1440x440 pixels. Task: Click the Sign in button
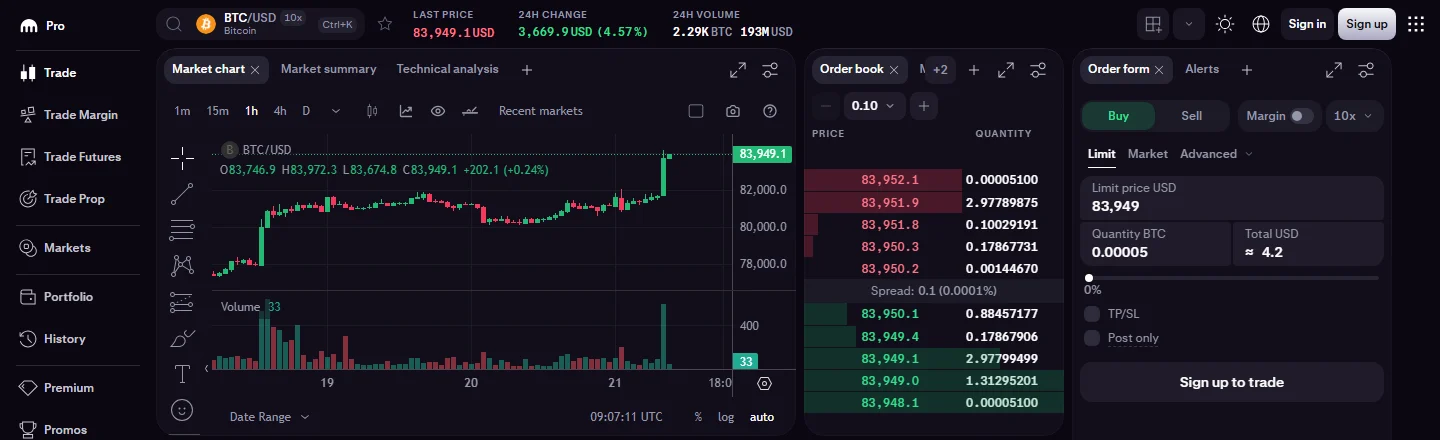click(x=1307, y=24)
